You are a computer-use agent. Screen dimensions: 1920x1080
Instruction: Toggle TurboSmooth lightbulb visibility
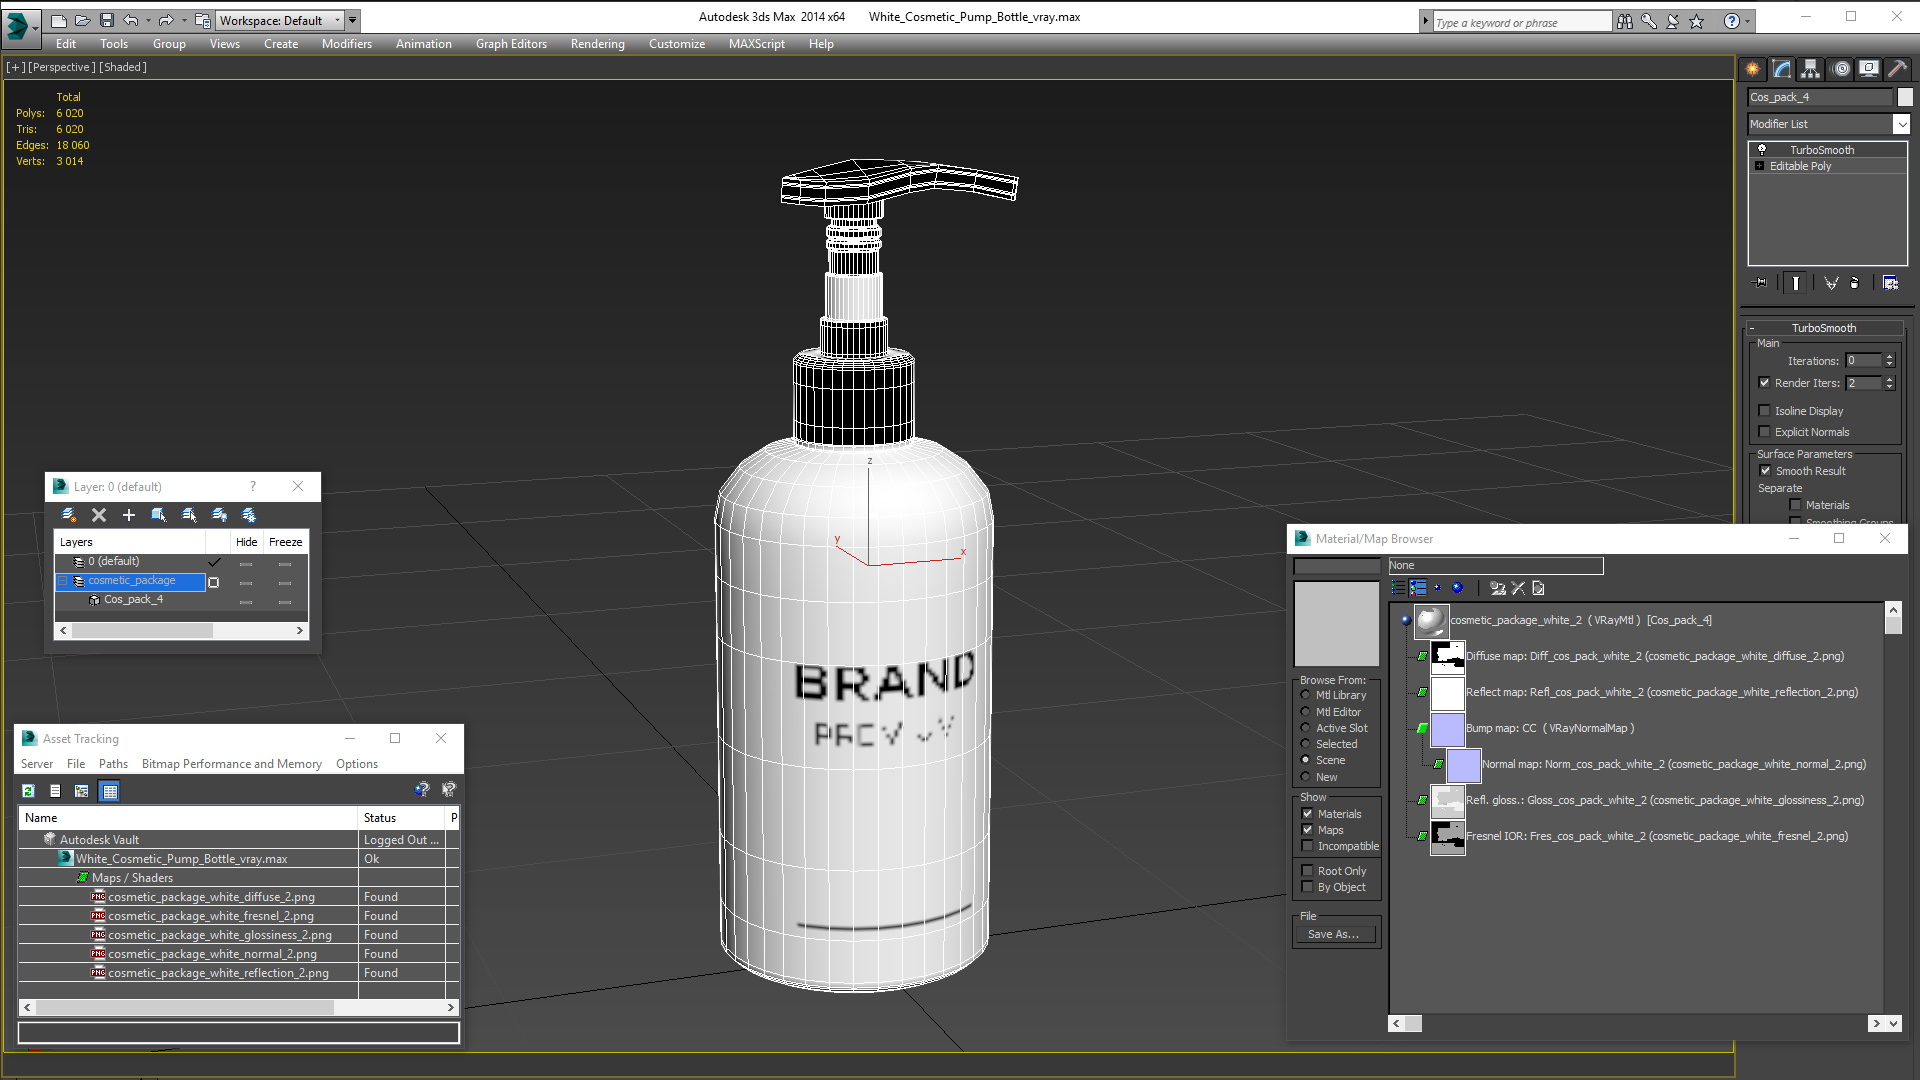(x=1762, y=149)
